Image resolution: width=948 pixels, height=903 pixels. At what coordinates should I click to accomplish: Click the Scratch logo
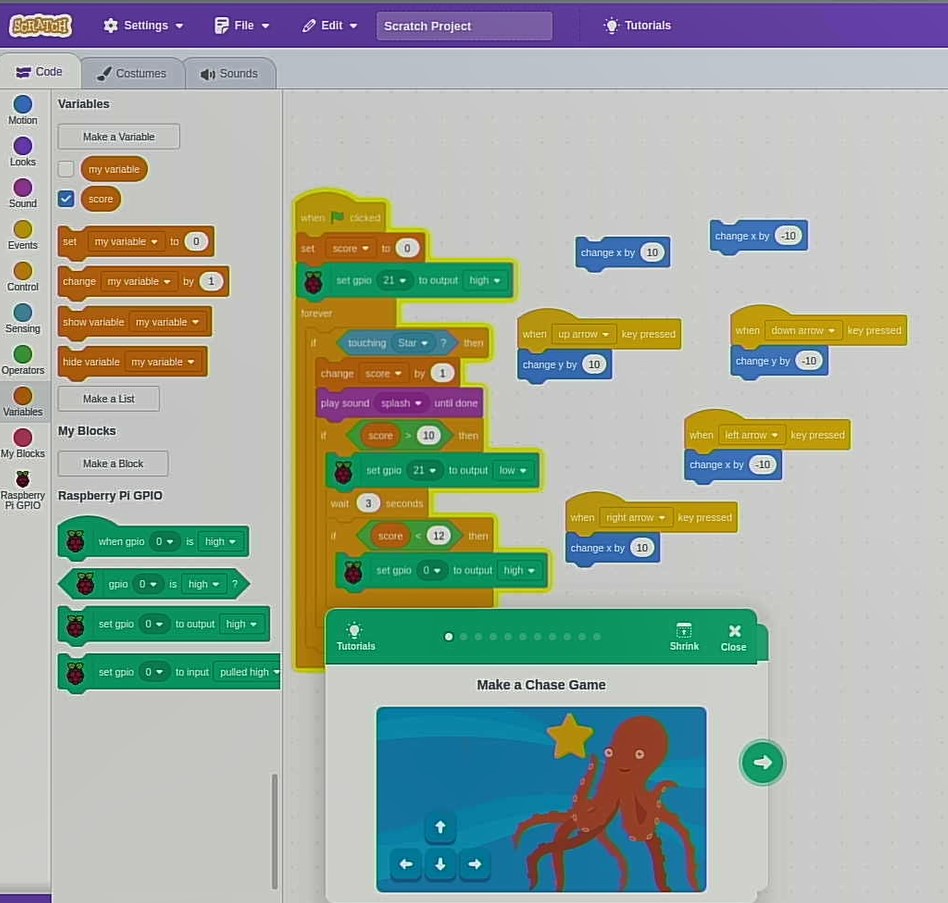tap(40, 25)
